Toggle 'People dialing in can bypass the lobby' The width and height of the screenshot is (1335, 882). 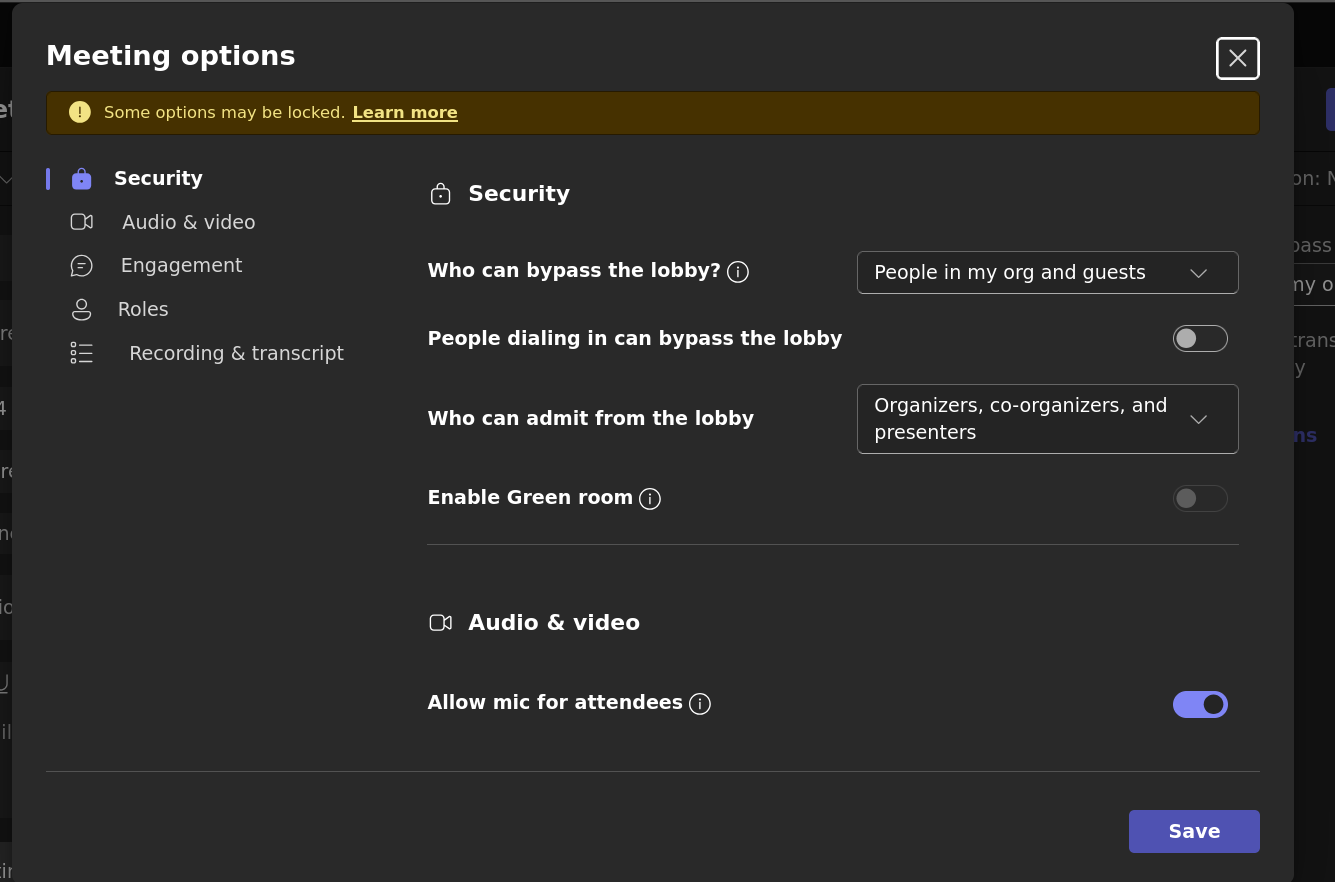tap(1200, 339)
